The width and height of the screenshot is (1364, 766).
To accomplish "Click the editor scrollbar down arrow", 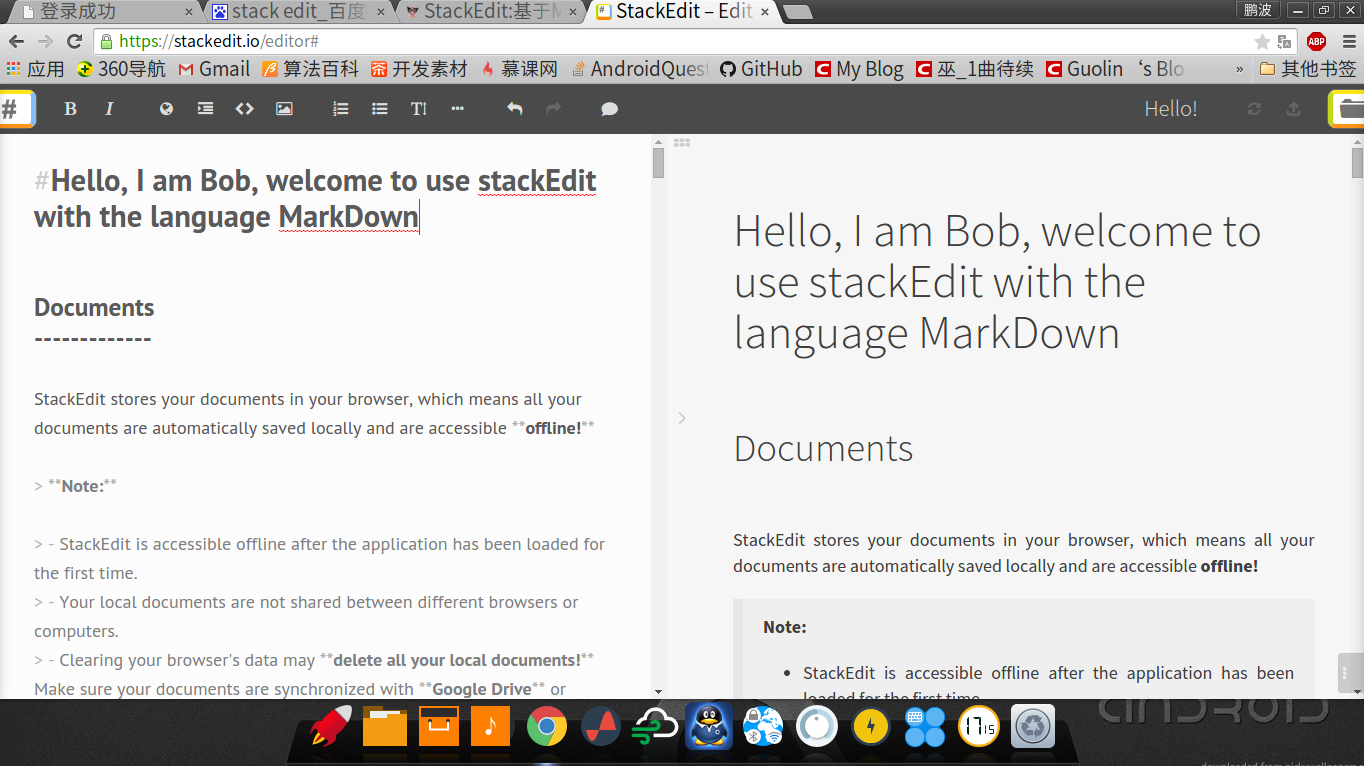I will (x=658, y=691).
